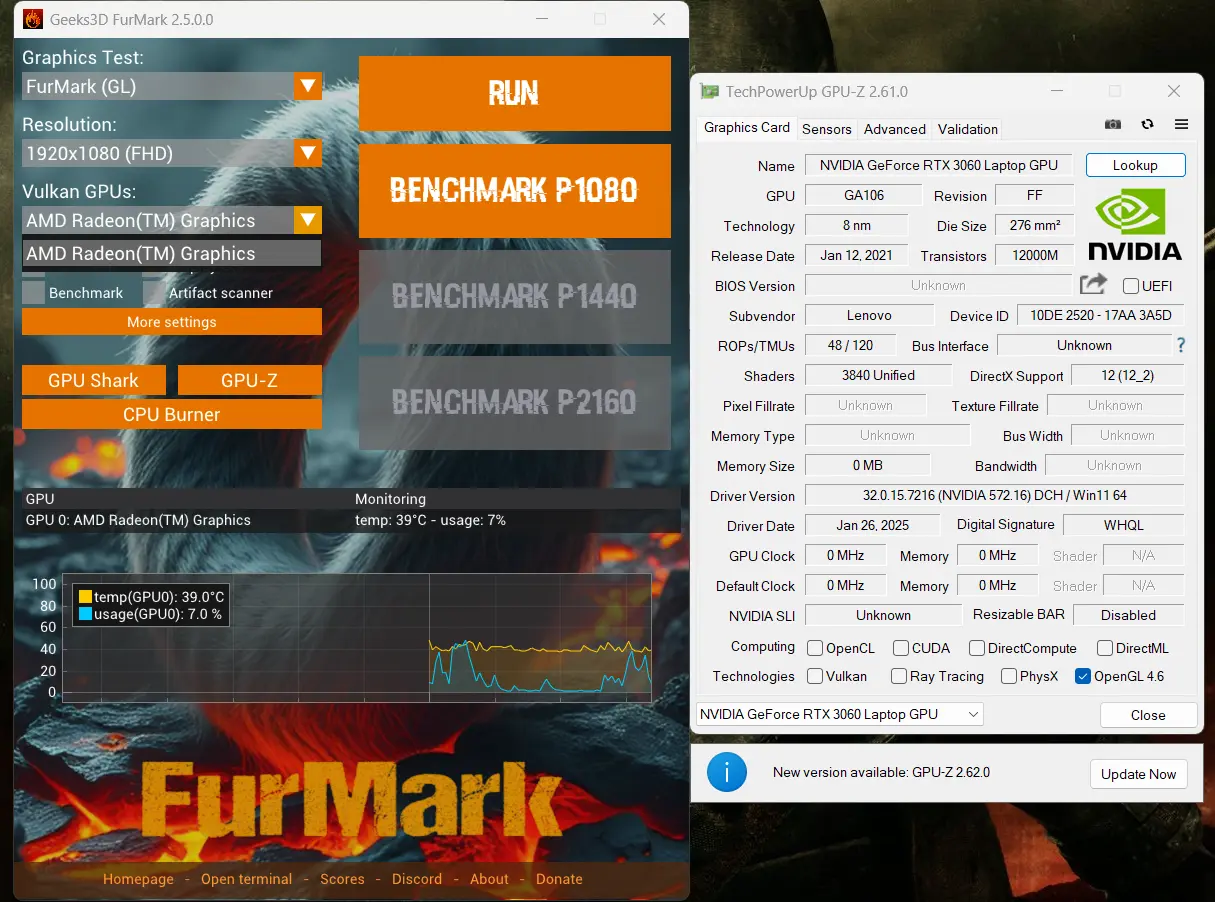Toggle the OpenCL checkbox
This screenshot has height=902, width=1215.
pyautogui.click(x=815, y=648)
